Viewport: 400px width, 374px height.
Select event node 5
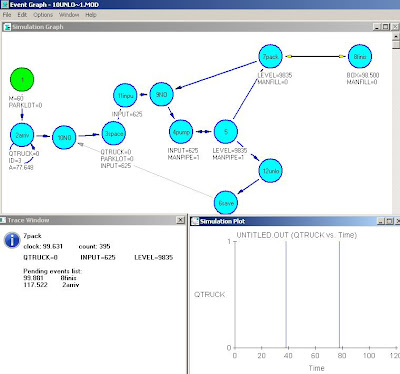226,132
